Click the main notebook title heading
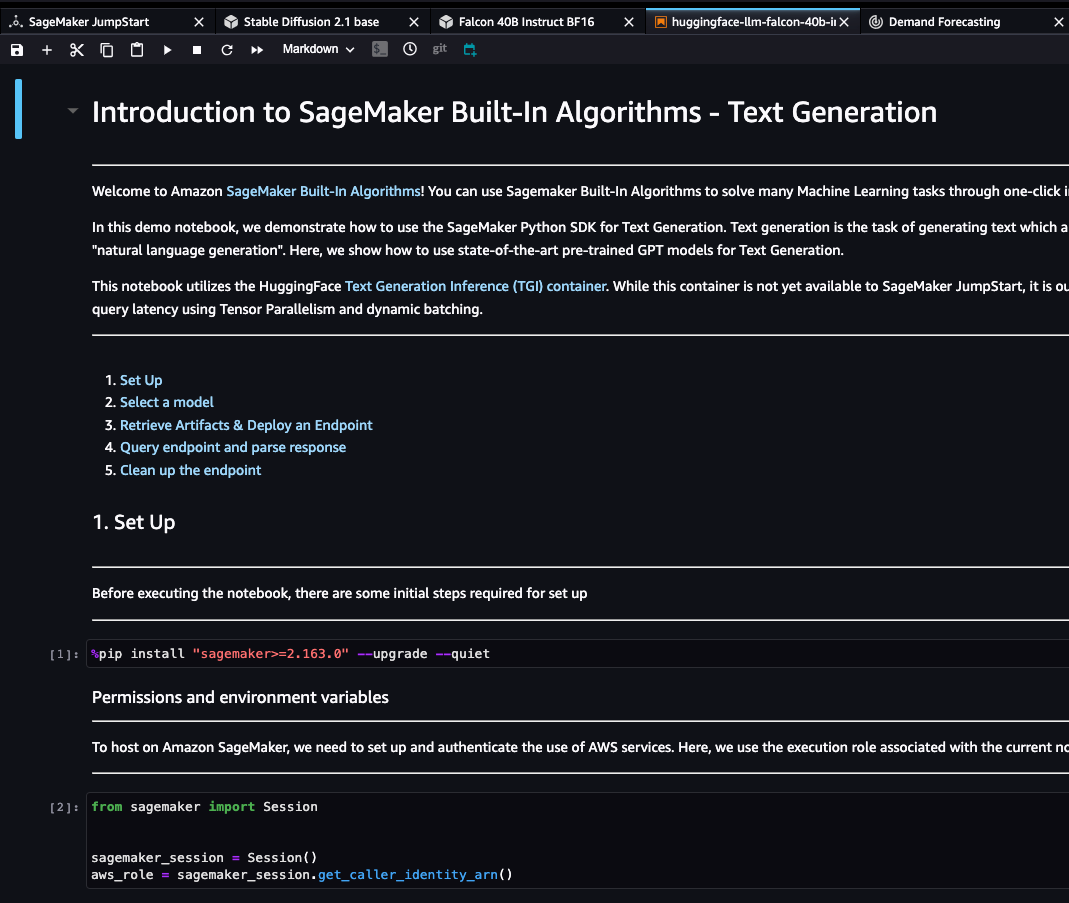1069x903 pixels. pyautogui.click(x=514, y=112)
